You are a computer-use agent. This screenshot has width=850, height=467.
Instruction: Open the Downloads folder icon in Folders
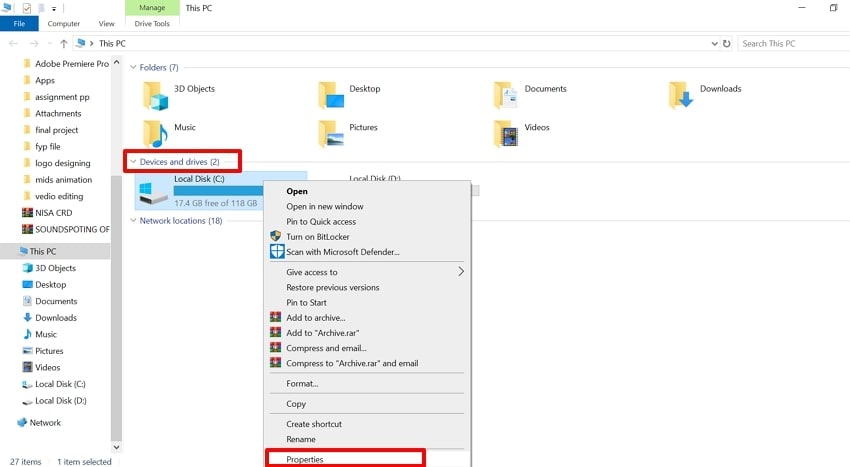tap(681, 95)
